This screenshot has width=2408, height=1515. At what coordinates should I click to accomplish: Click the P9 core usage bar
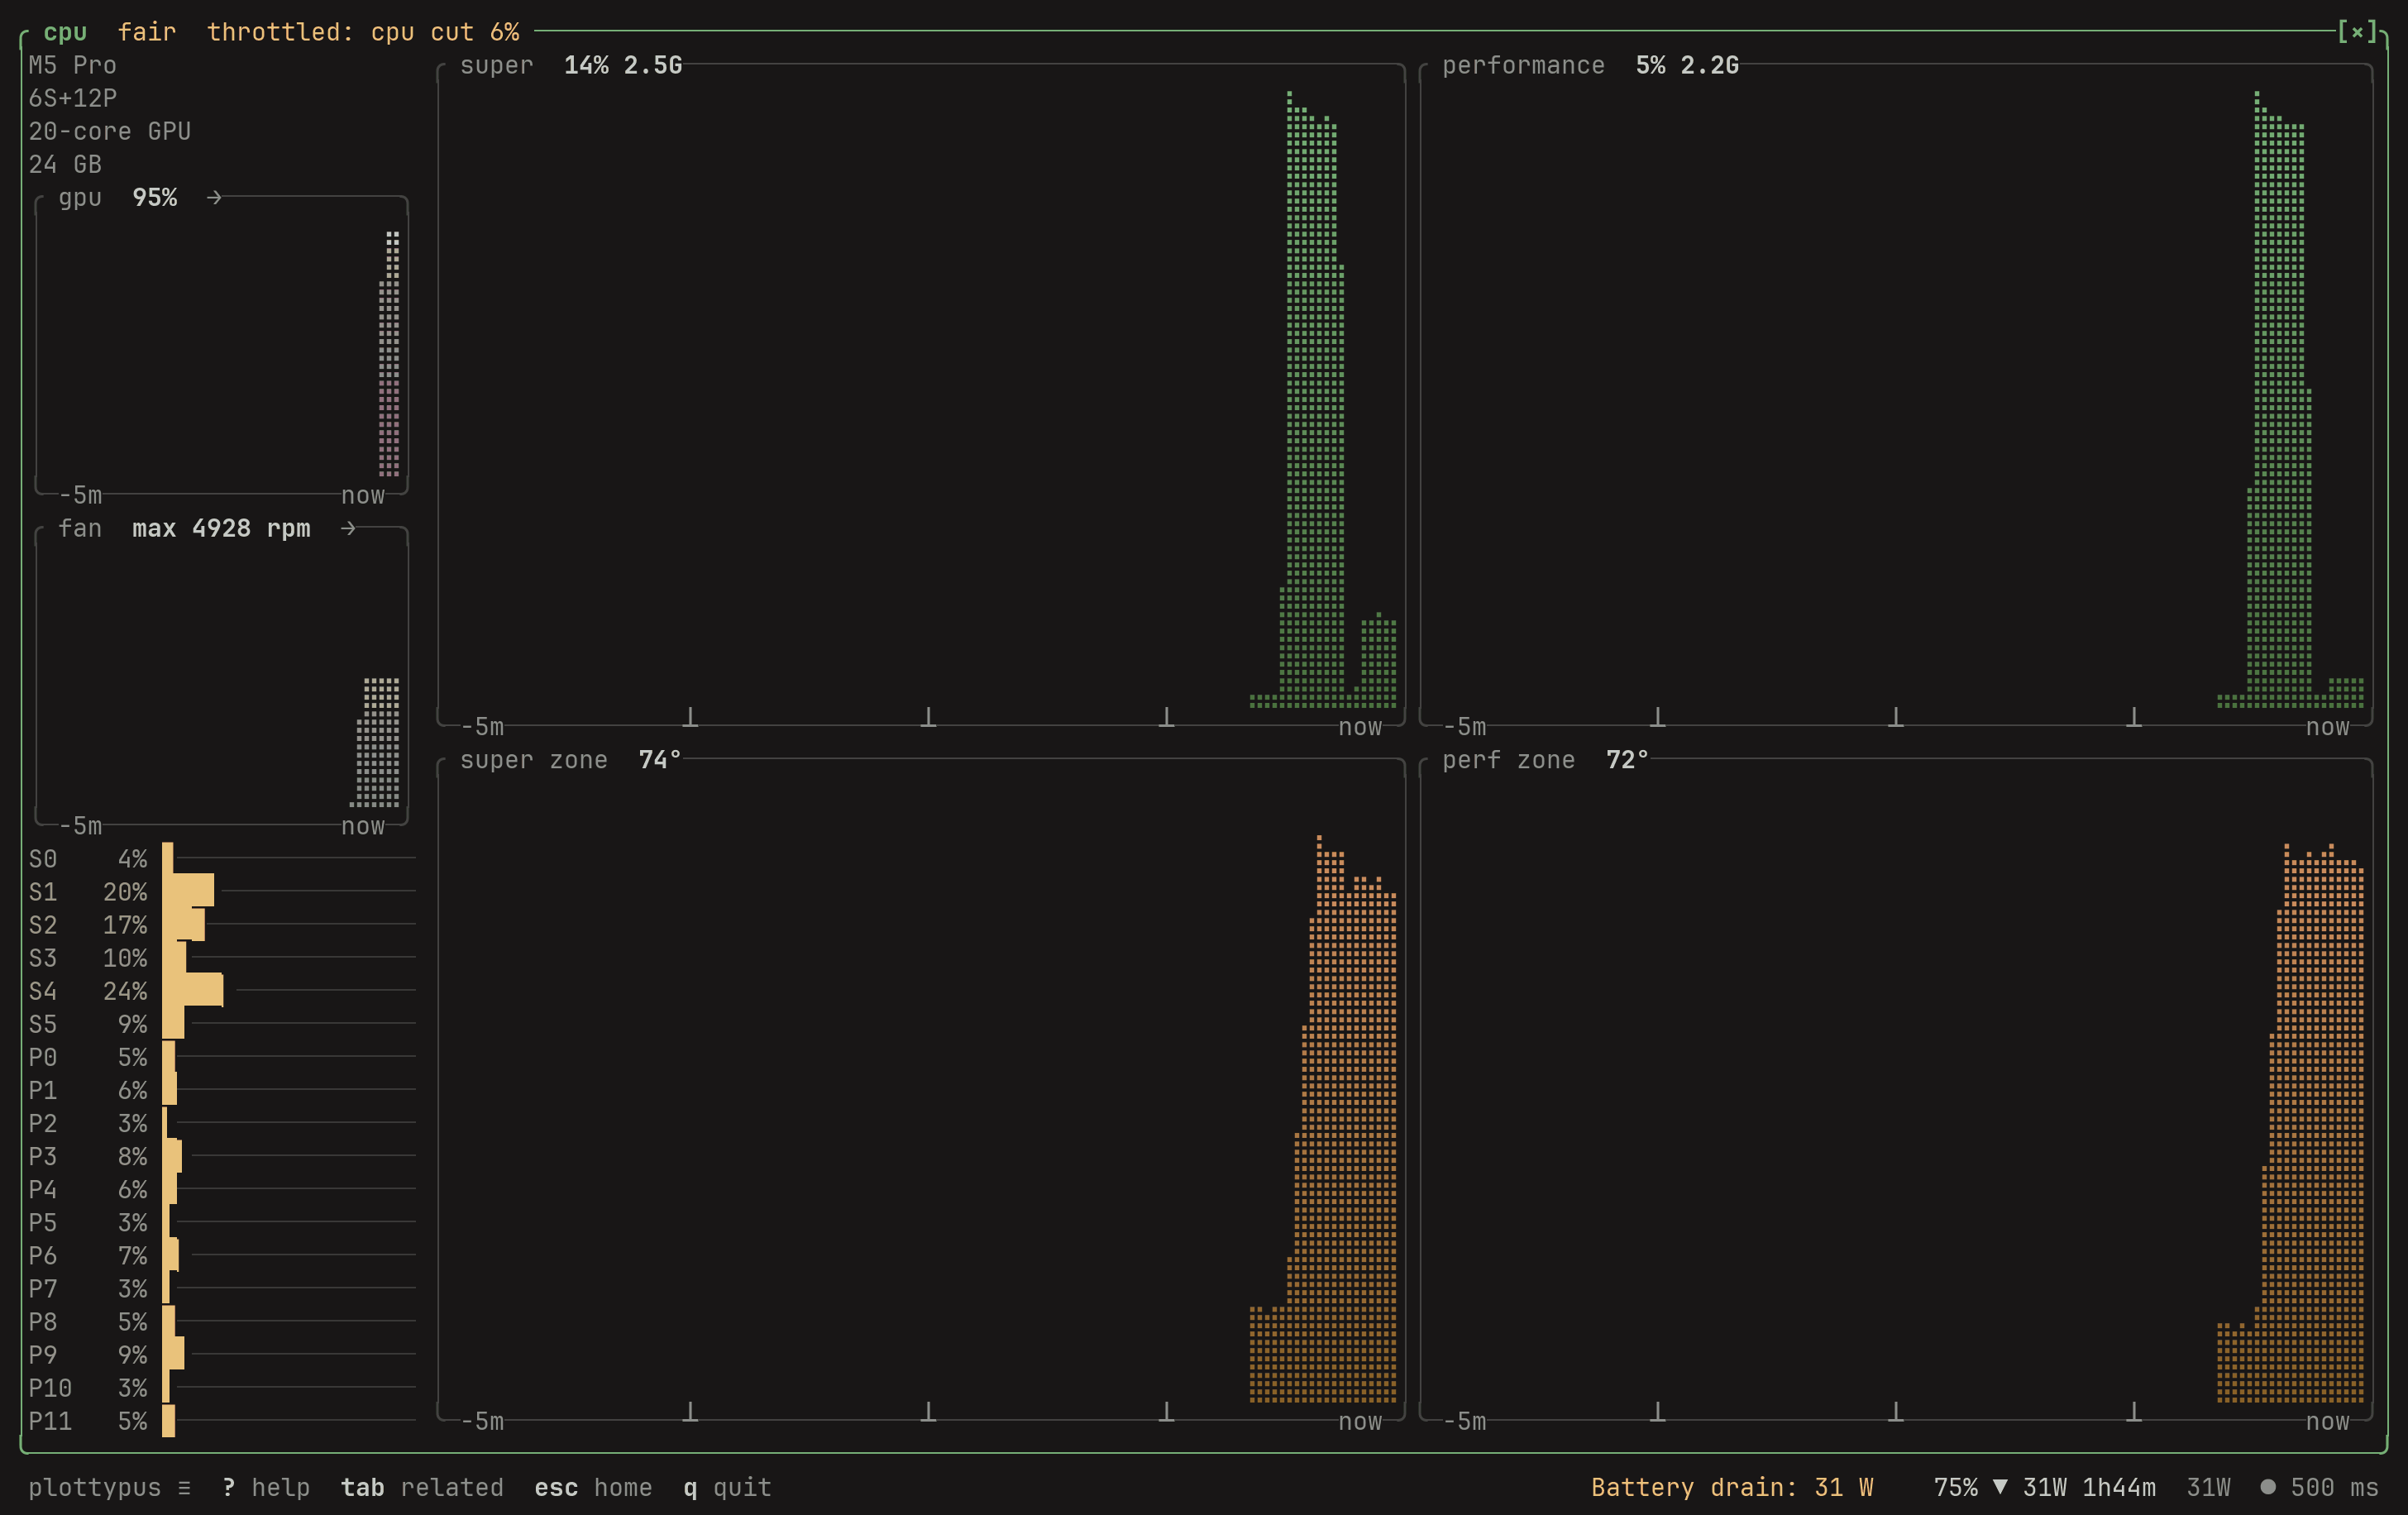173,1354
